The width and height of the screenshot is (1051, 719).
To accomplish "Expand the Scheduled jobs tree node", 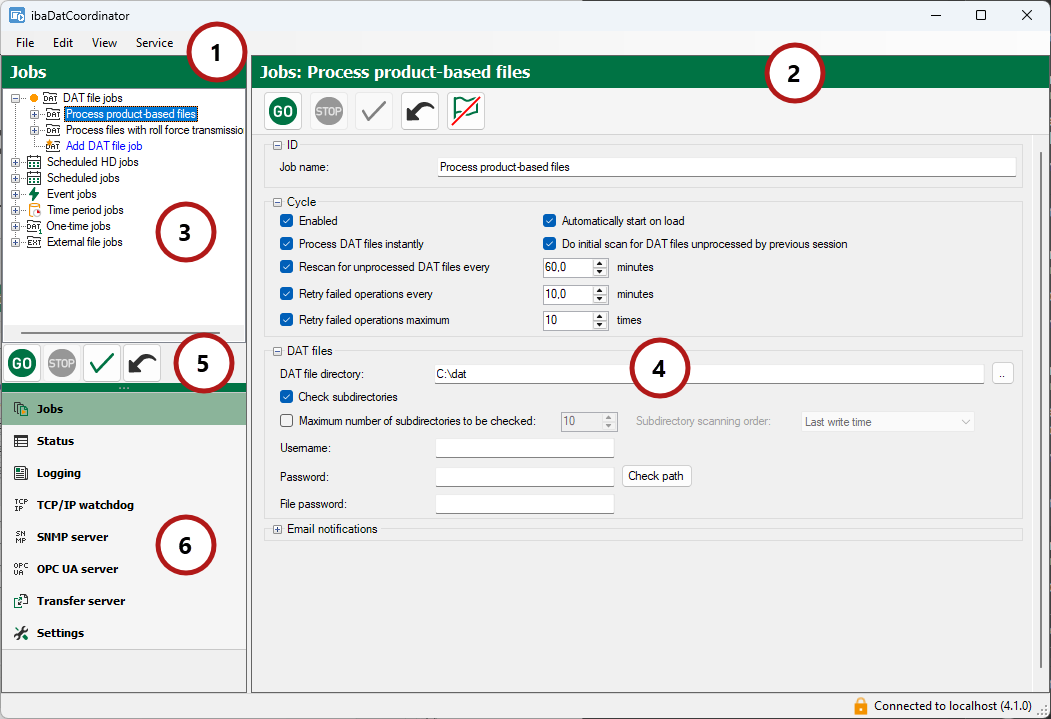I will 15,178.
